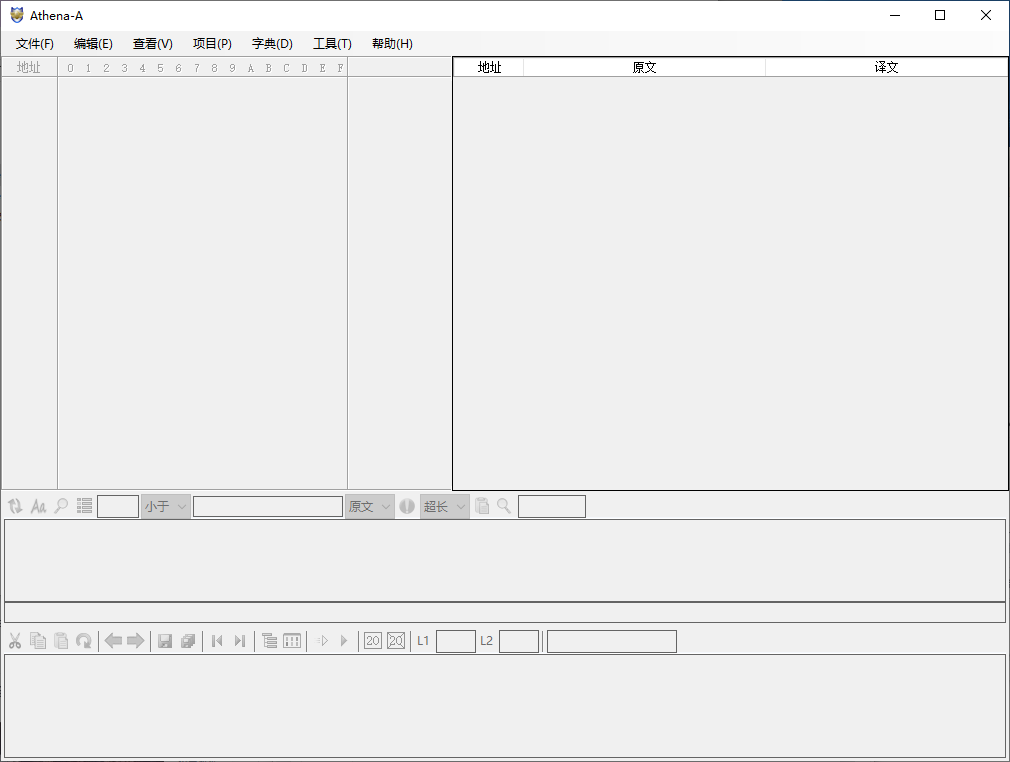Toggle the orange info indicator on filter bar
Image resolution: width=1010 pixels, height=762 pixels.
click(x=407, y=506)
